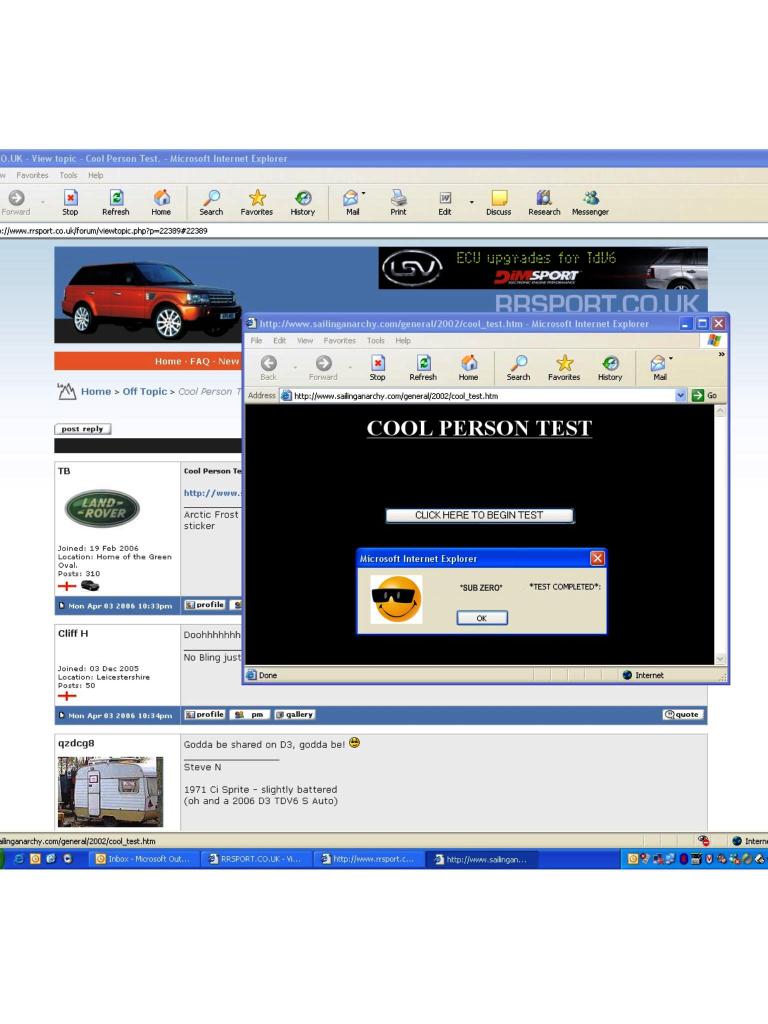Open Home breadcrumb link on forum

(x=96, y=391)
